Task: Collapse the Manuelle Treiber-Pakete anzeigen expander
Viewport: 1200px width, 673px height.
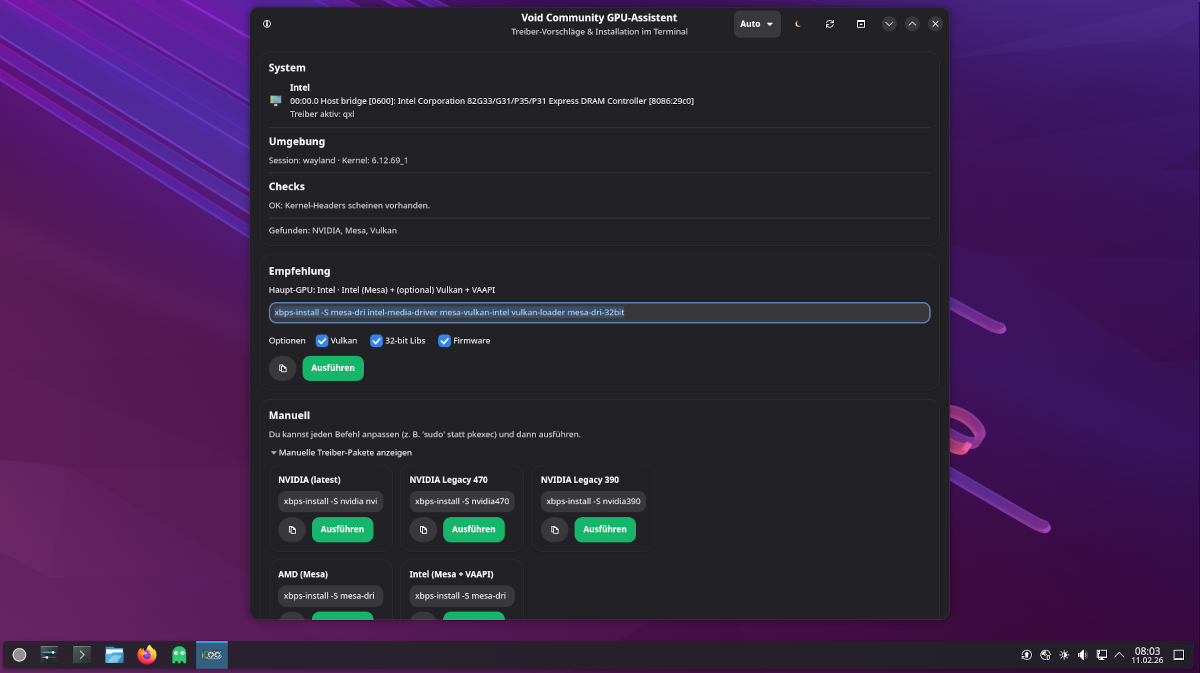Action: (x=340, y=453)
